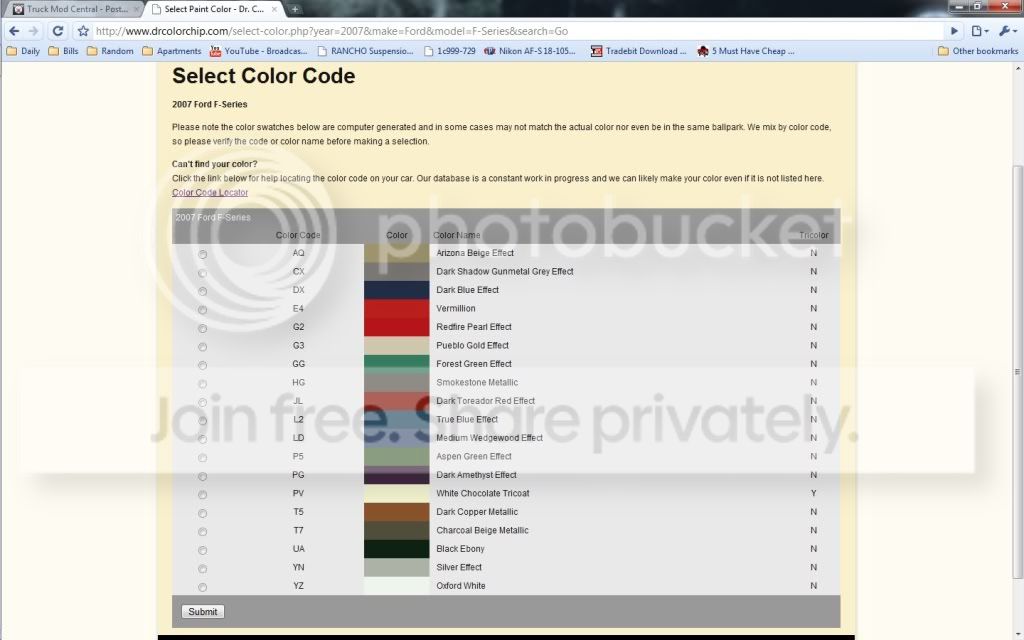
Task: Open the Color Code Locator link
Action: click(210, 193)
